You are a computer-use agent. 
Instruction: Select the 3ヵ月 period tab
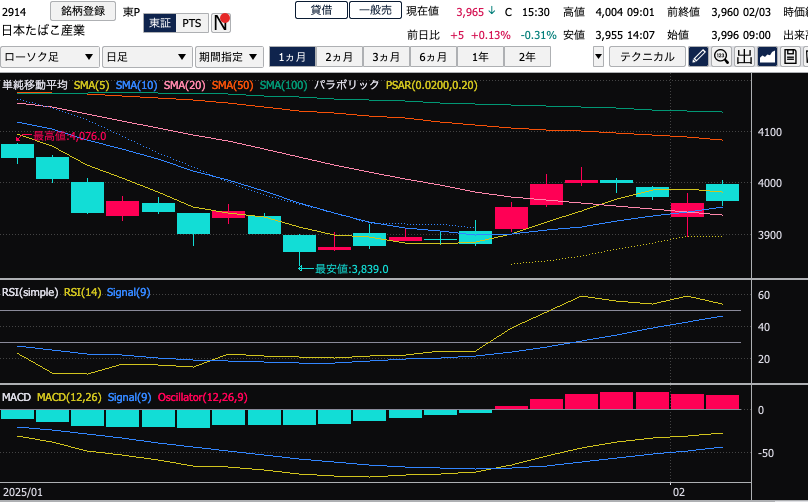coord(386,57)
